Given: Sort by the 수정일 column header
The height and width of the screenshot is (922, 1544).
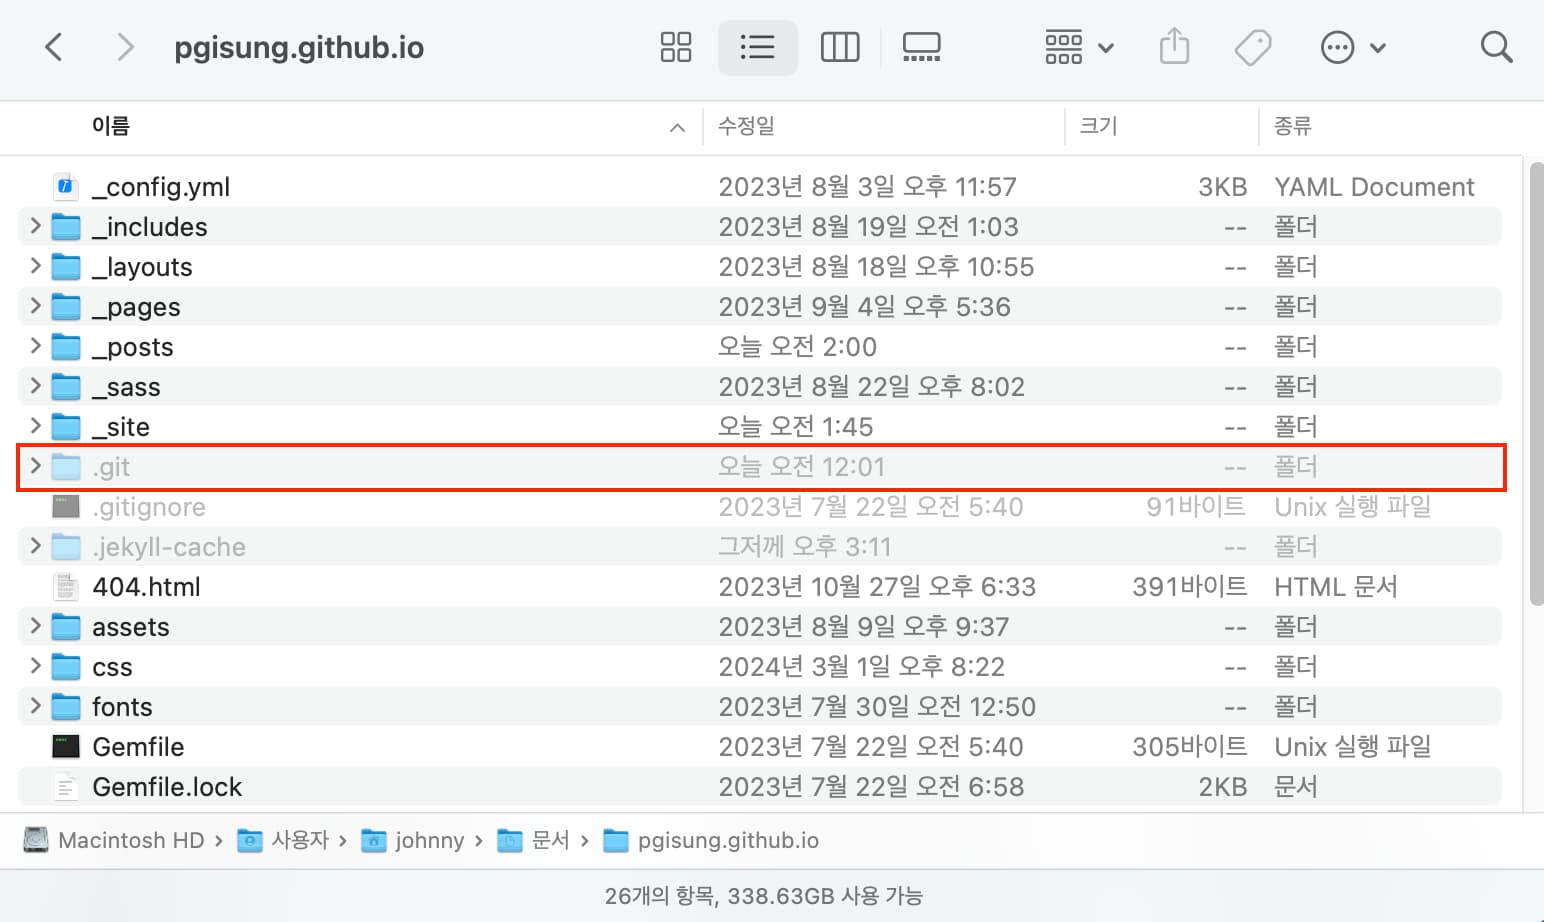Looking at the screenshot, I should (746, 127).
